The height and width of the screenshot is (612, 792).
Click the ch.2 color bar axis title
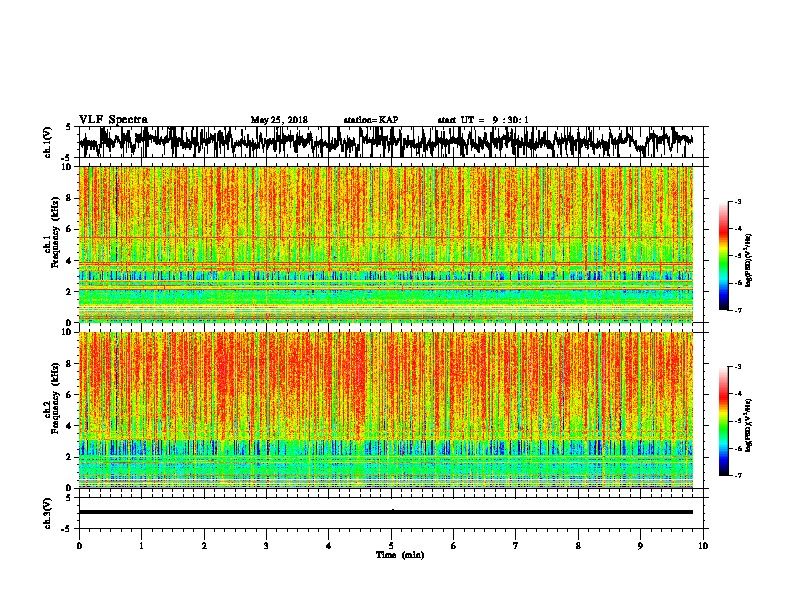[749, 425]
